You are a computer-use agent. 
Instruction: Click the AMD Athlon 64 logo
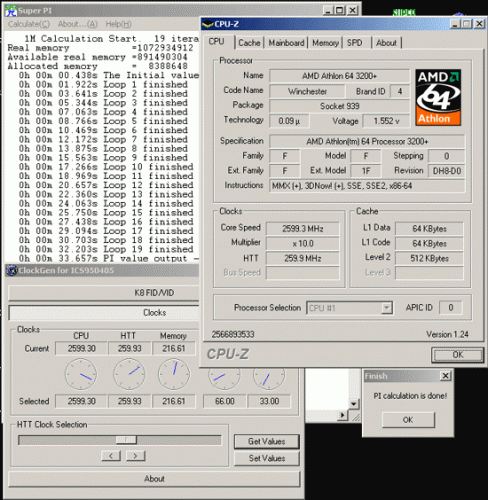[x=438, y=97]
